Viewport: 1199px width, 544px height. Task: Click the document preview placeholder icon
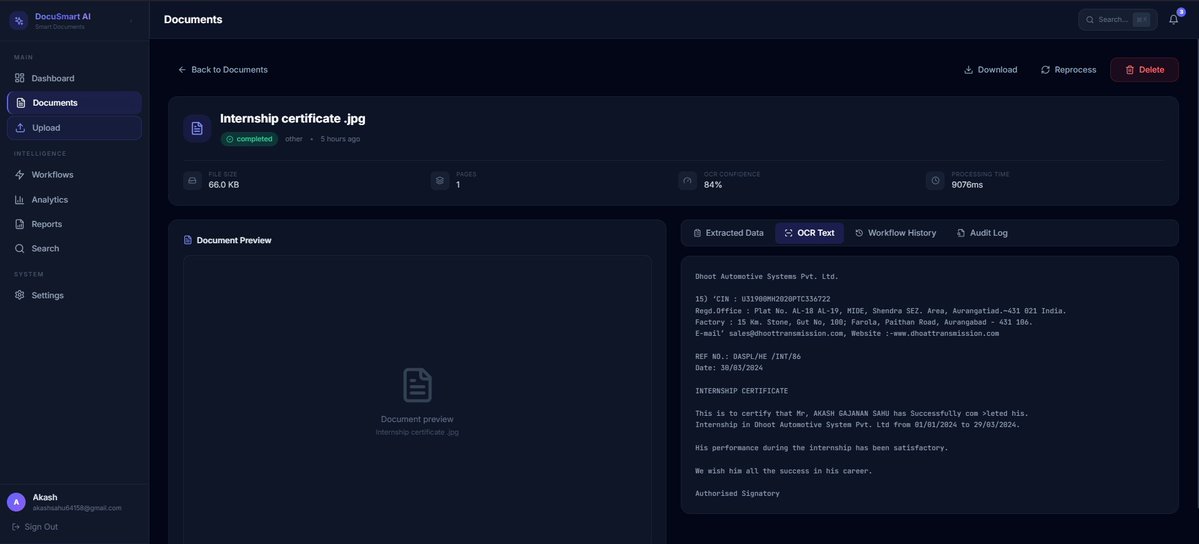418,385
